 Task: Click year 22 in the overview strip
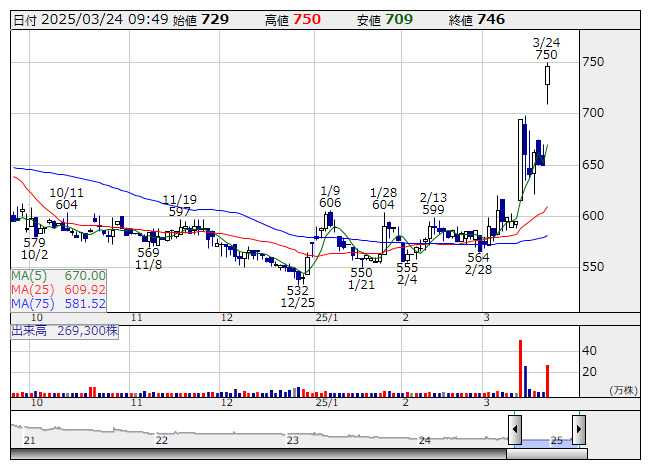pos(162,440)
